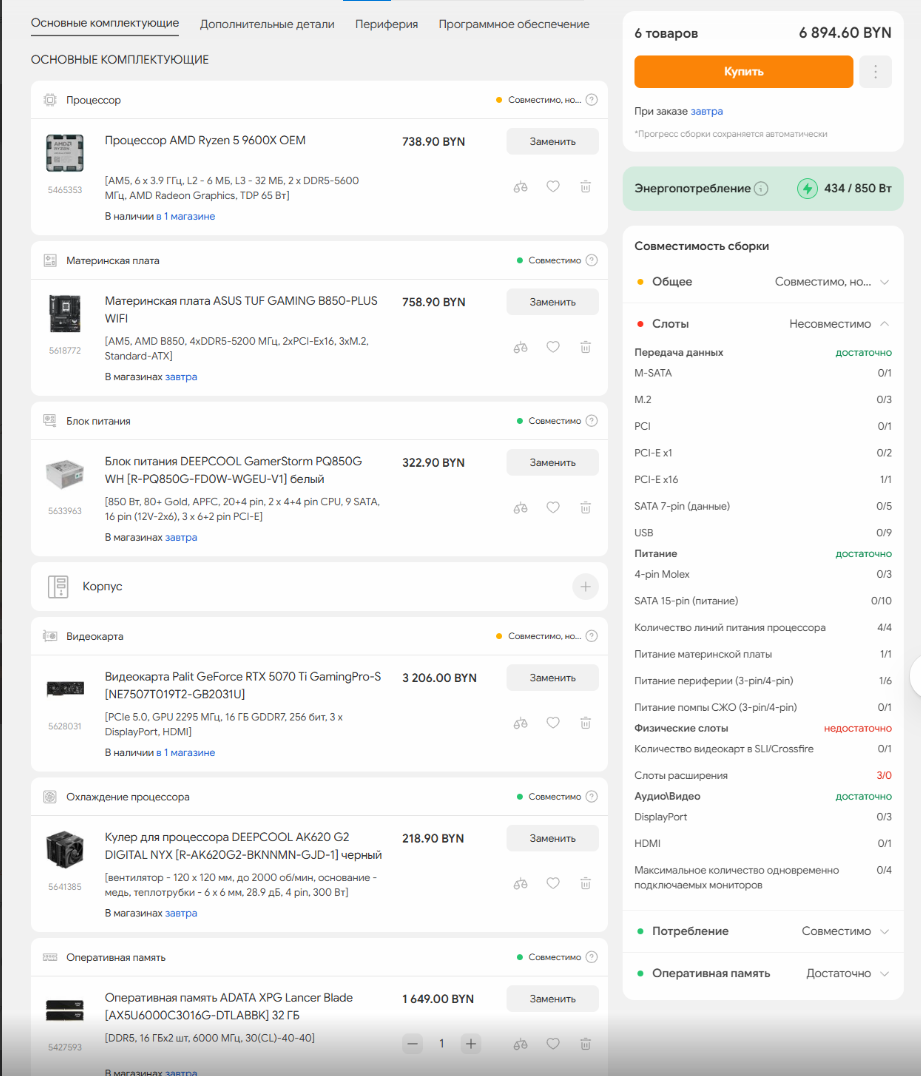921x1076 pixels.
Task: Decrease ADATA memory quantity with minus
Action: tap(412, 1044)
